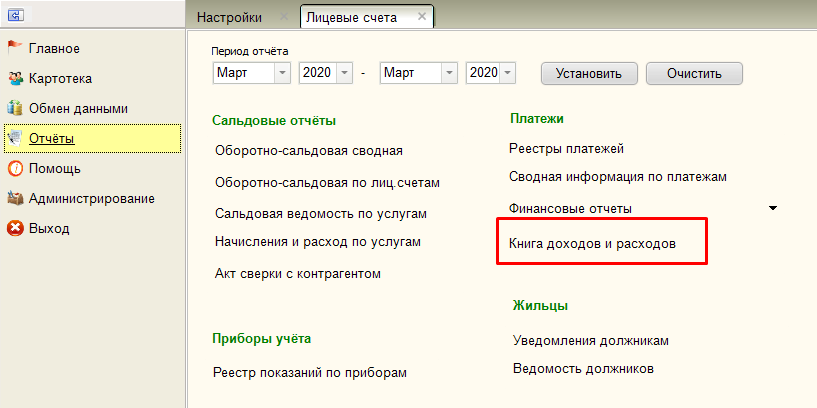Click the Финансовые отчеты entry
Image resolution: width=817 pixels, height=408 pixels.
click(x=570, y=208)
